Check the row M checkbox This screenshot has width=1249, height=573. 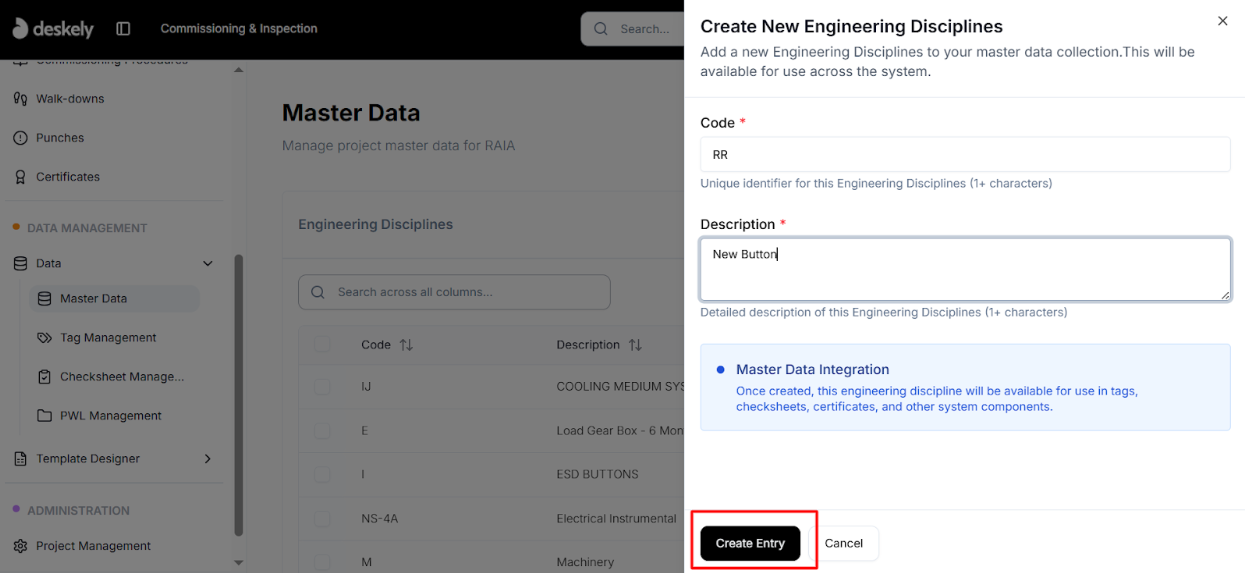point(322,562)
